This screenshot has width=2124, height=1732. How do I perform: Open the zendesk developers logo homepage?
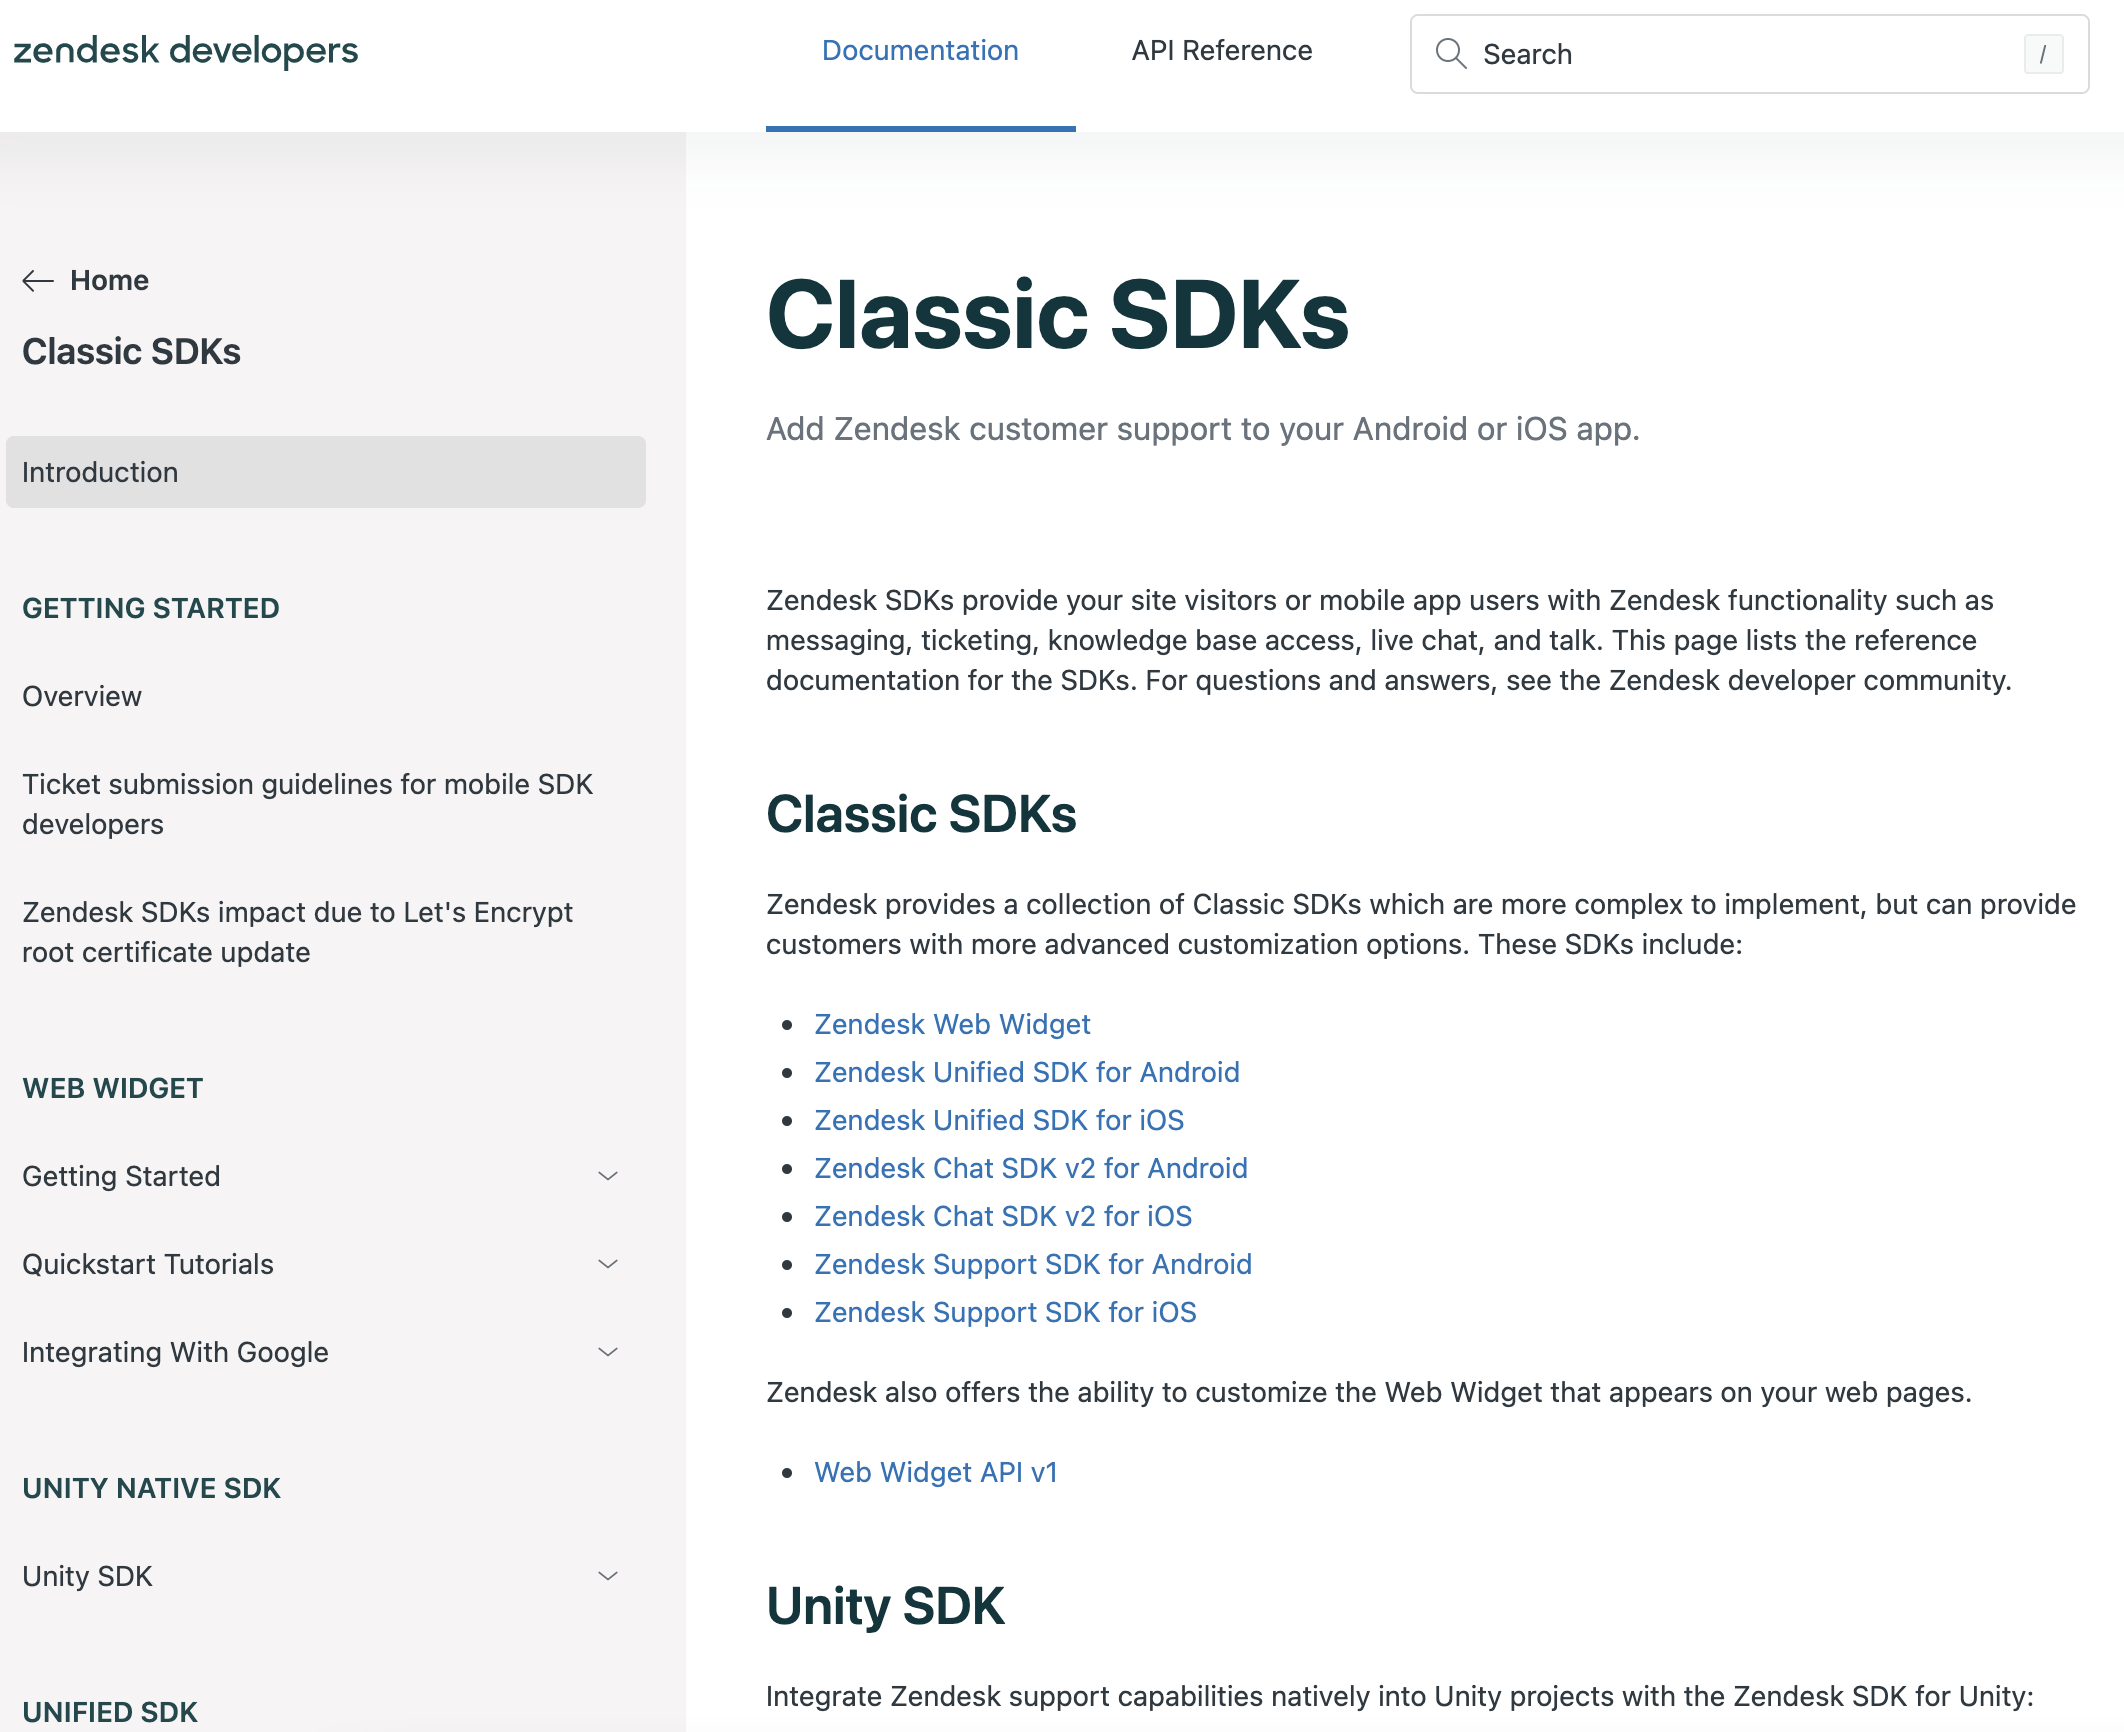tap(185, 50)
